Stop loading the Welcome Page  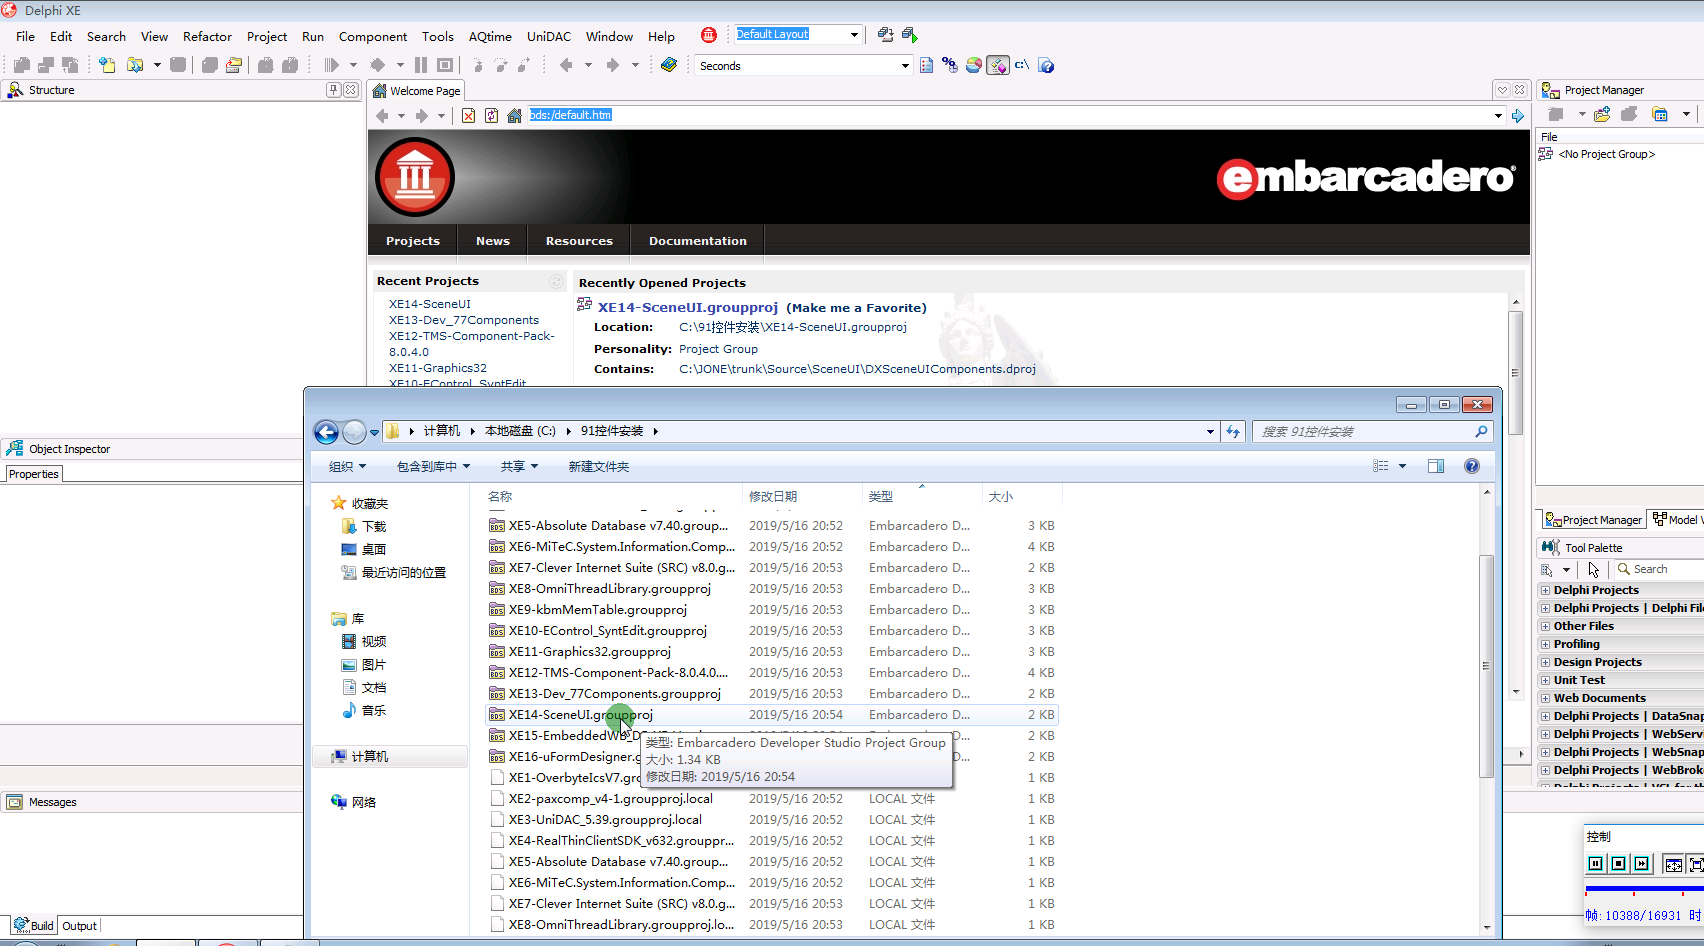(468, 116)
